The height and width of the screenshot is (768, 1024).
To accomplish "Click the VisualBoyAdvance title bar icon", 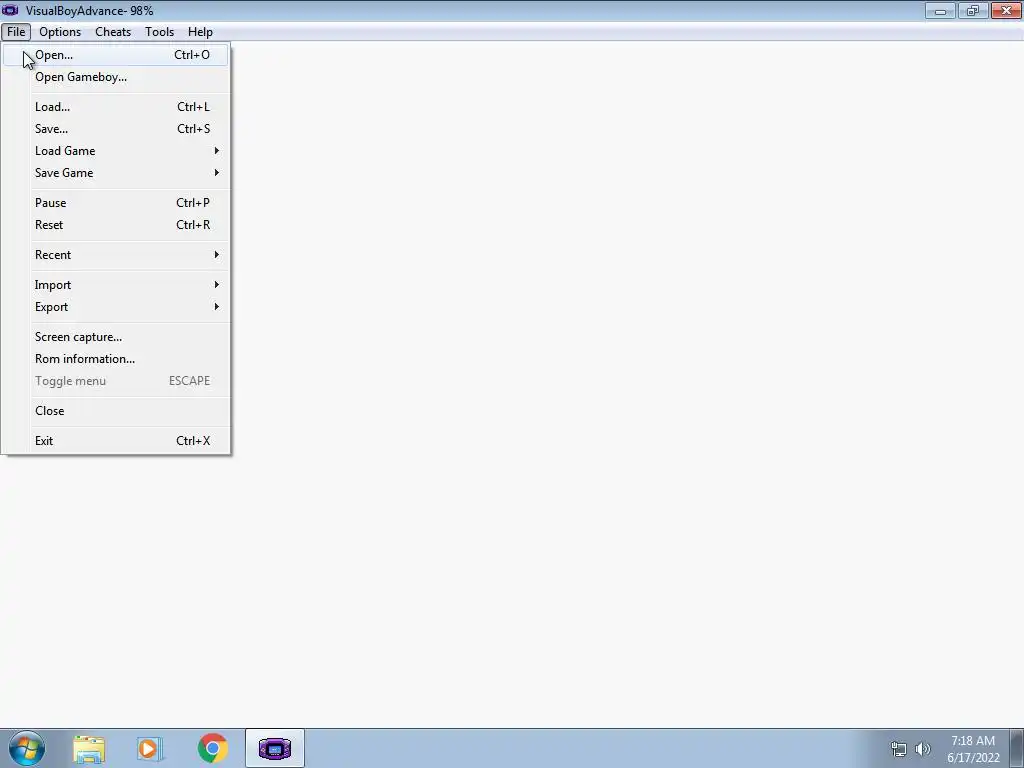I will pos(10,10).
